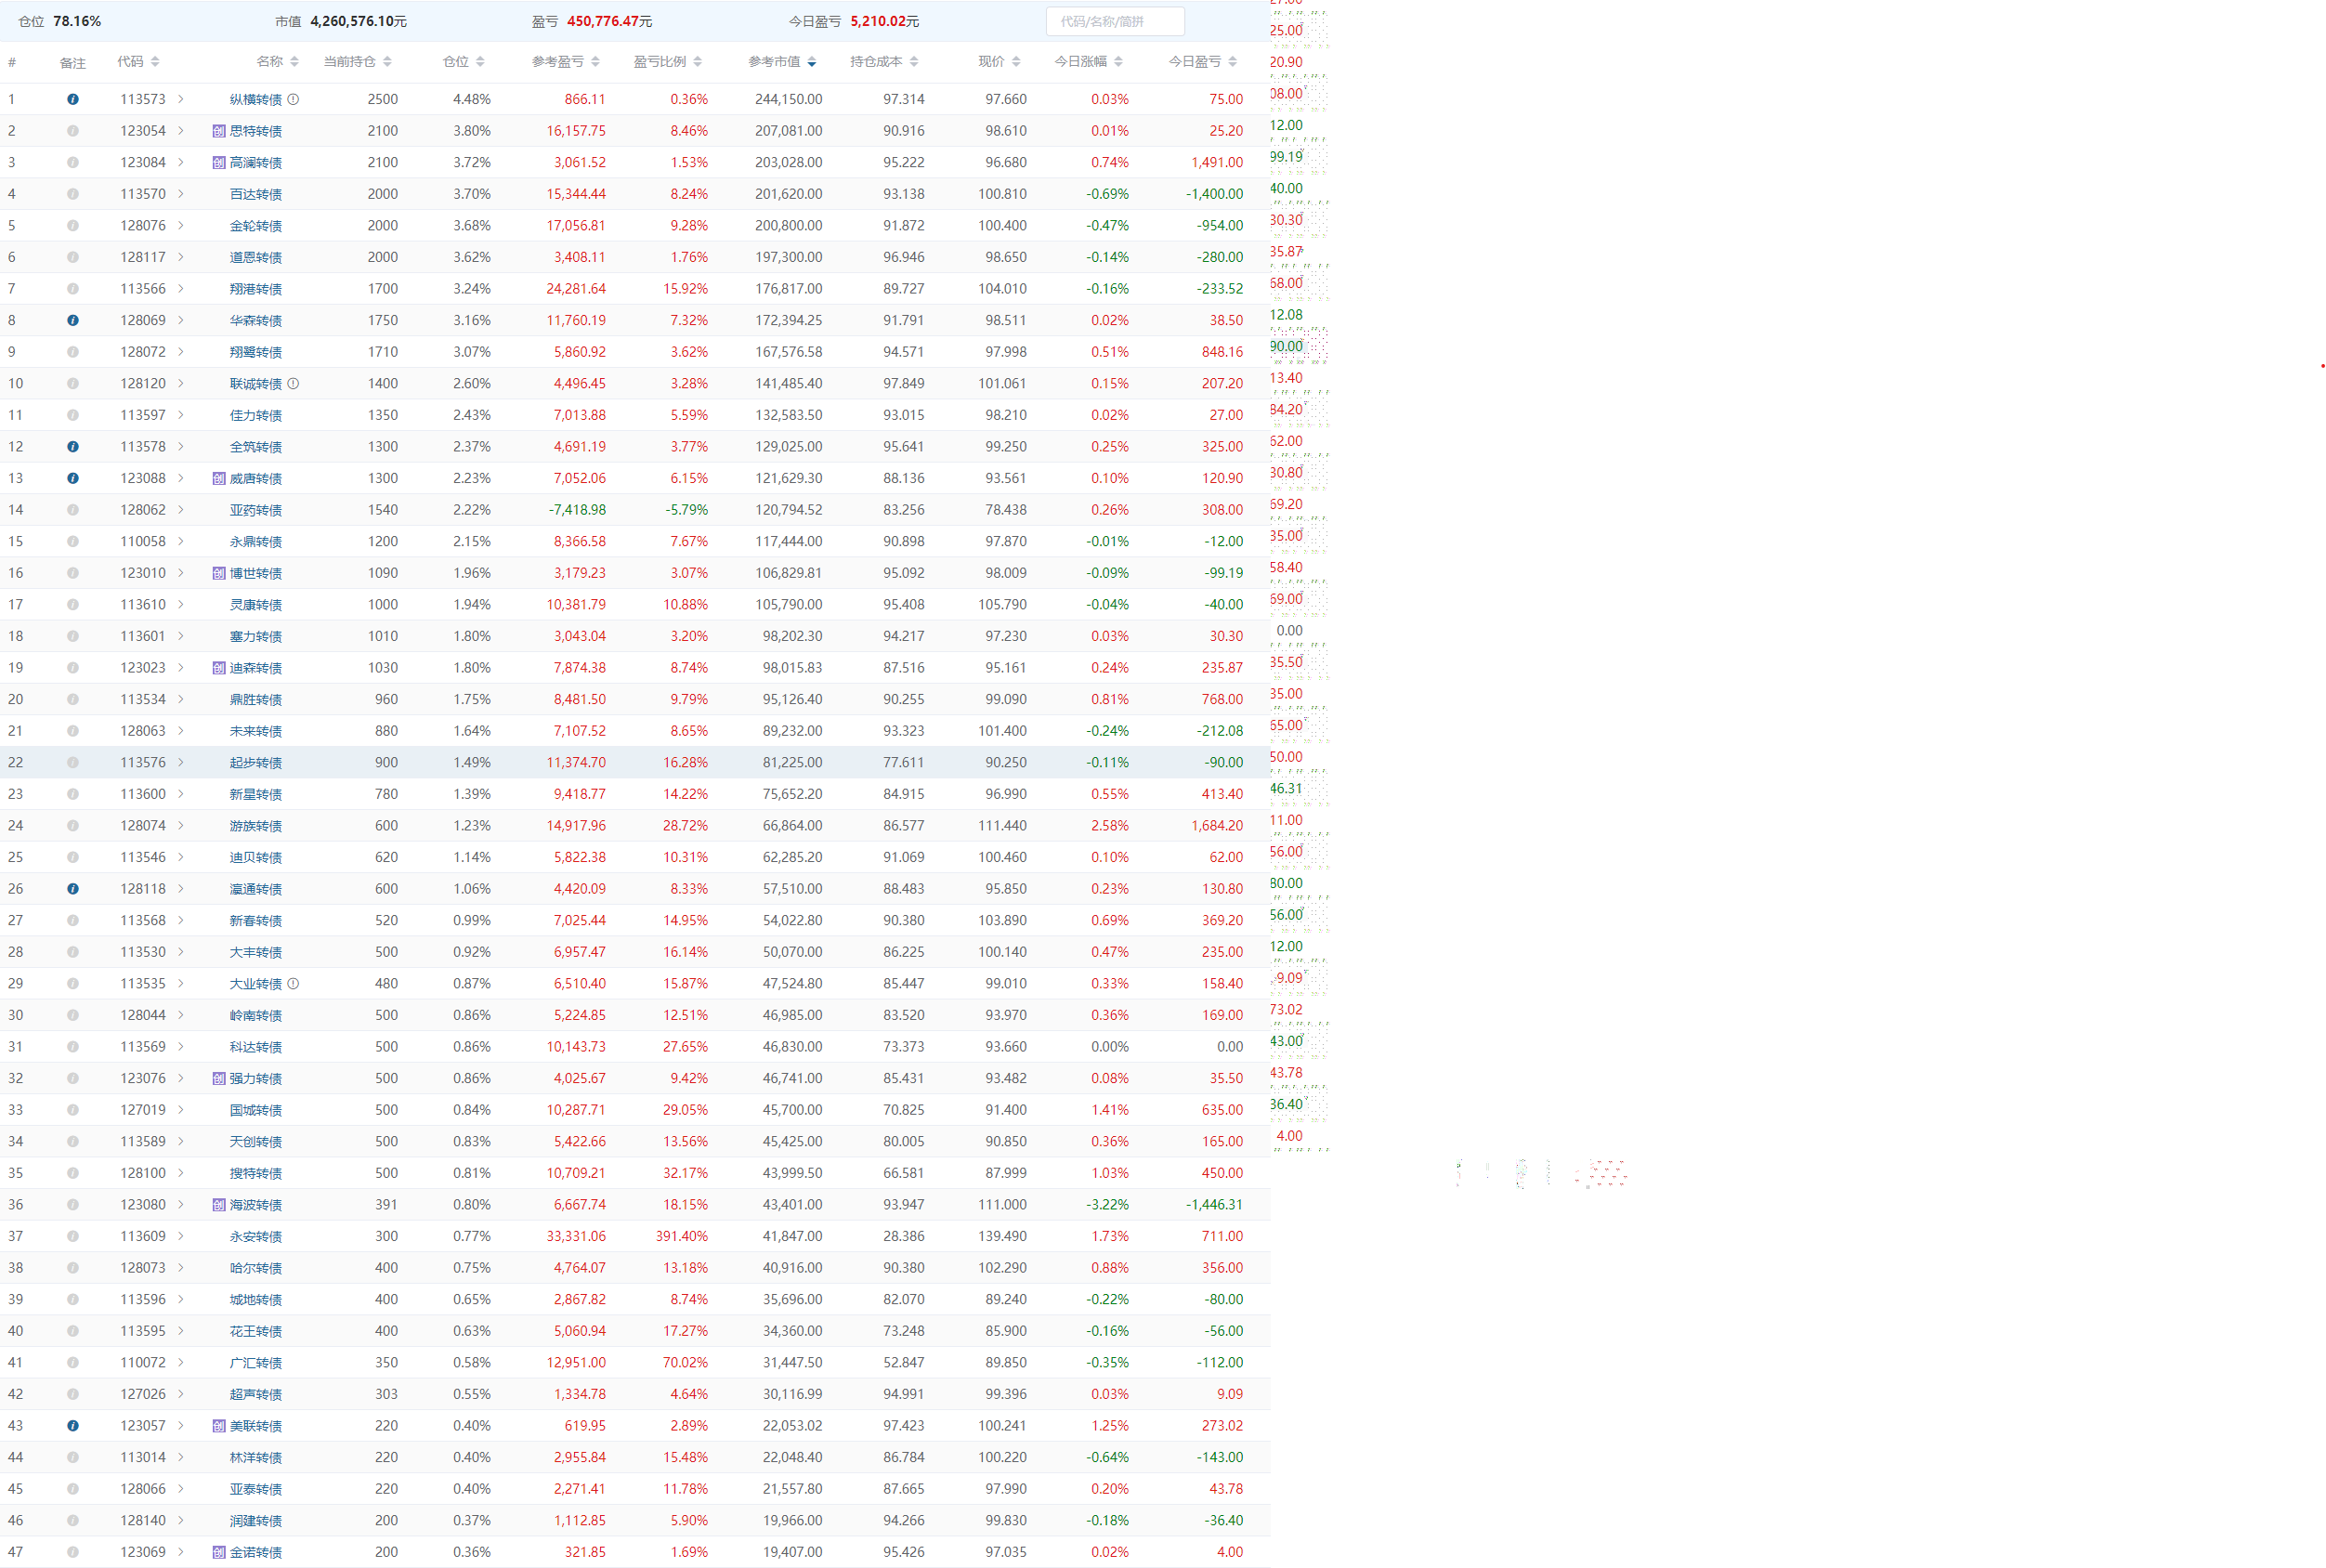Image resolution: width=2326 pixels, height=1568 pixels.
Task: Click grey note icon on 起步转债 row
Action: [73, 763]
